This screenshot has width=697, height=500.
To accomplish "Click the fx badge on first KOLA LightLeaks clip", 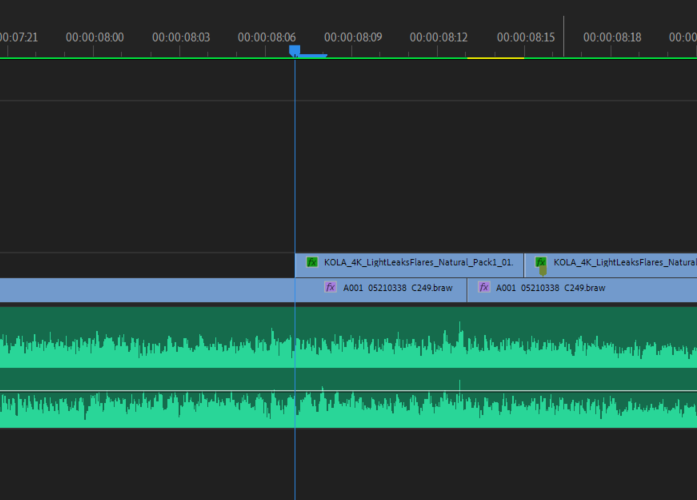I will (x=312, y=262).
